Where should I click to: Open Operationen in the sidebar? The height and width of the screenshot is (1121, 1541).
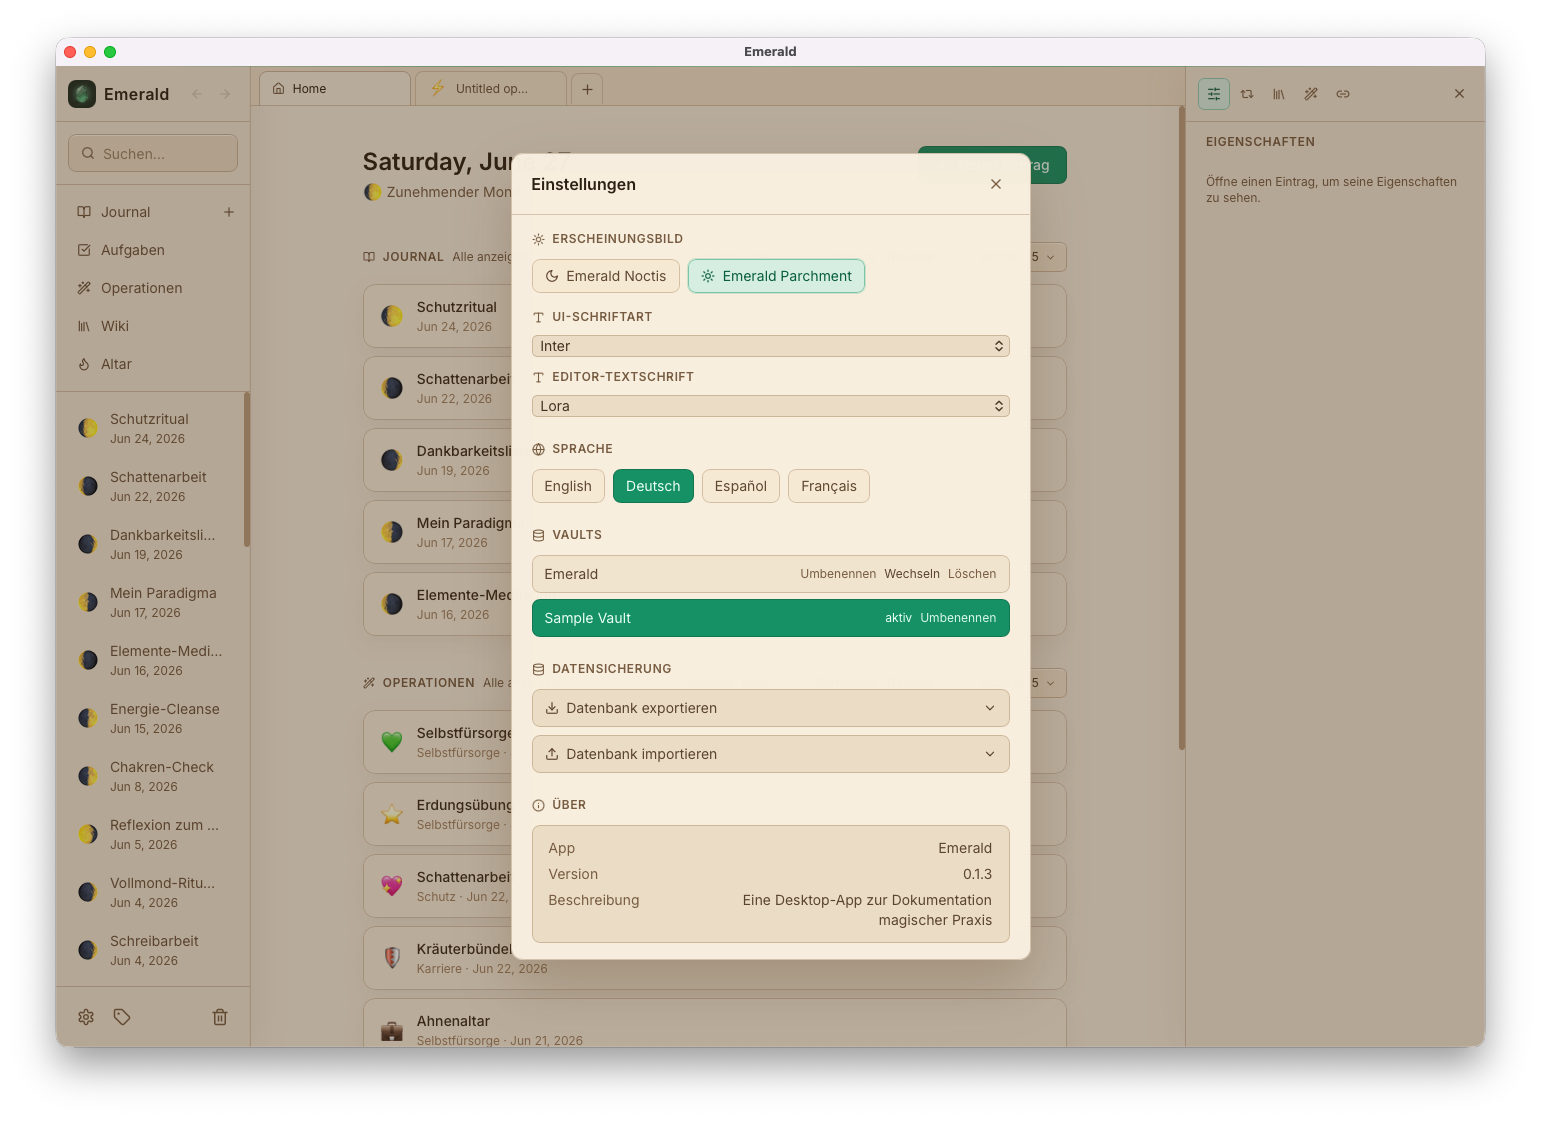coord(141,288)
